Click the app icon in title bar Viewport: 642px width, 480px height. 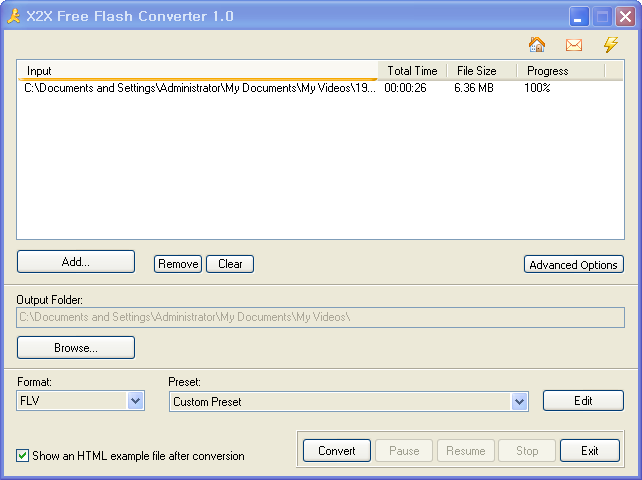(14, 16)
